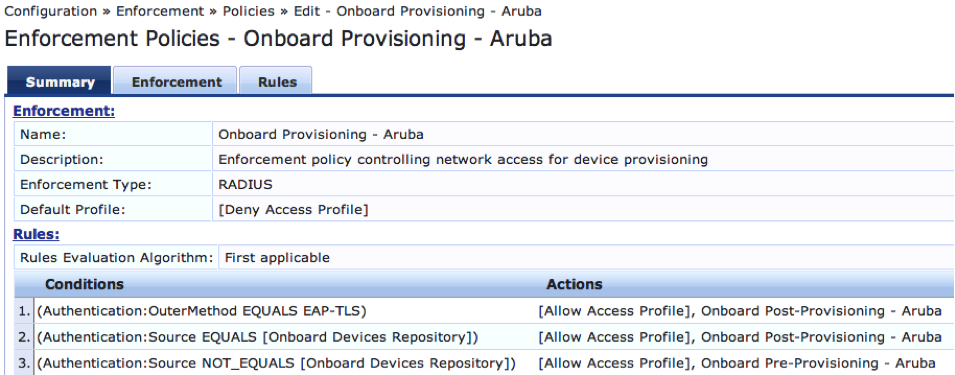
Task: Switch to the Summary tab
Action: tap(59, 81)
